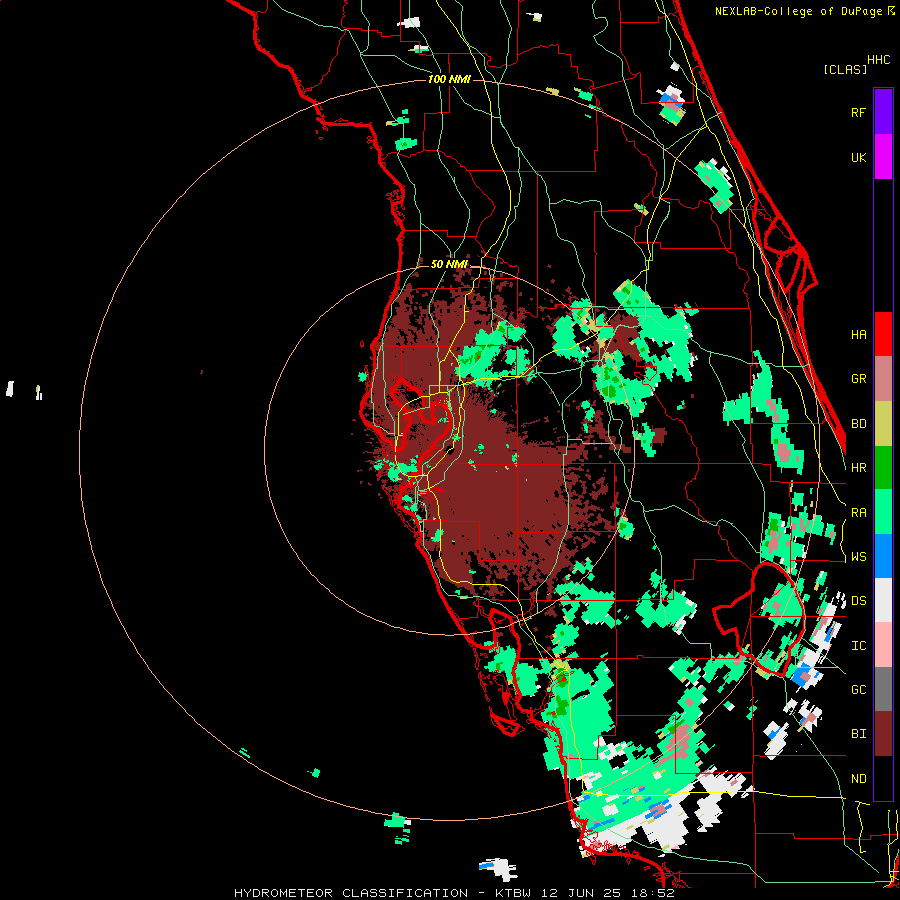This screenshot has height=900, width=900.
Task: Click the 100 NMI range ring label
Action: [x=449, y=79]
